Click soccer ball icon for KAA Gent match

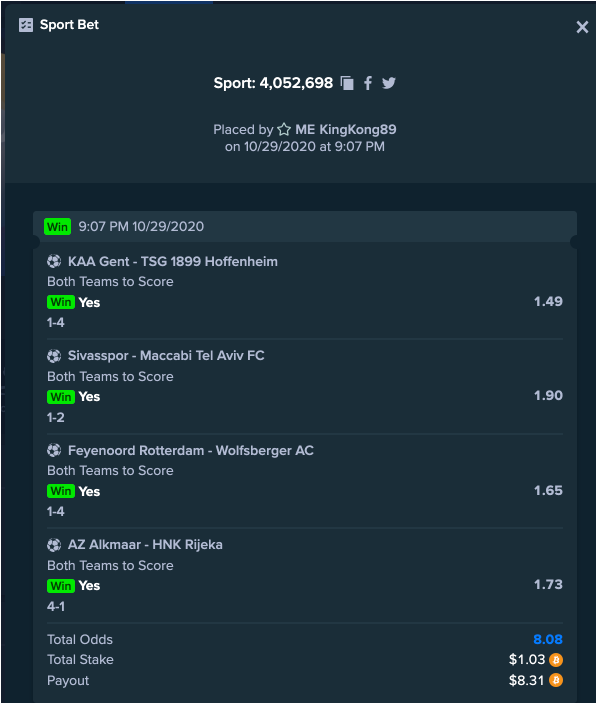tap(54, 261)
